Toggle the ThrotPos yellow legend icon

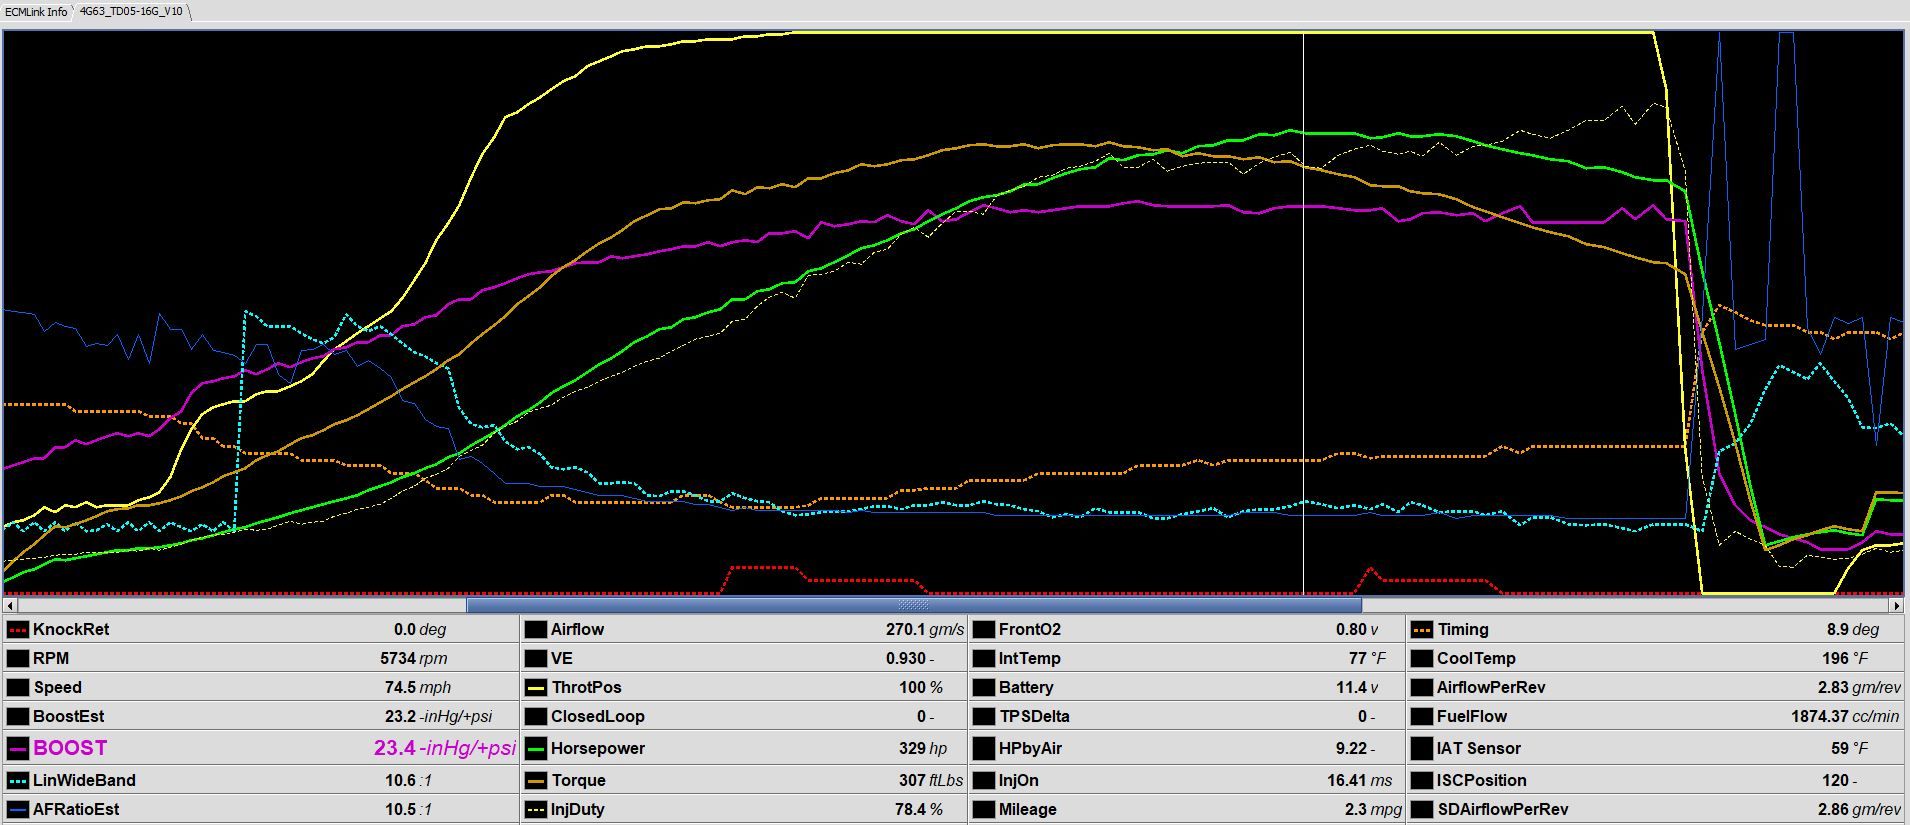535,688
